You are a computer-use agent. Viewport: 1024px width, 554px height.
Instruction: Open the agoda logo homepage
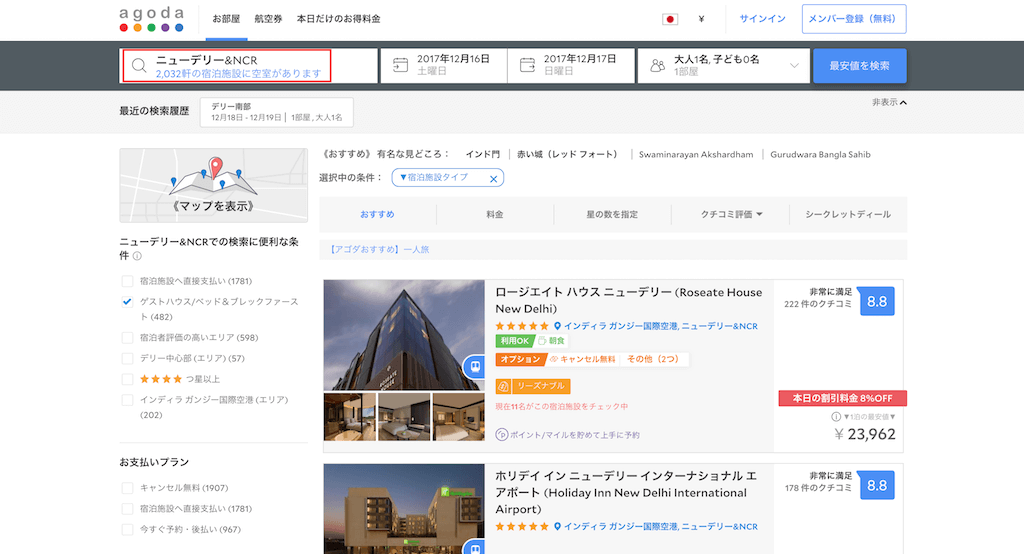[x=152, y=19]
